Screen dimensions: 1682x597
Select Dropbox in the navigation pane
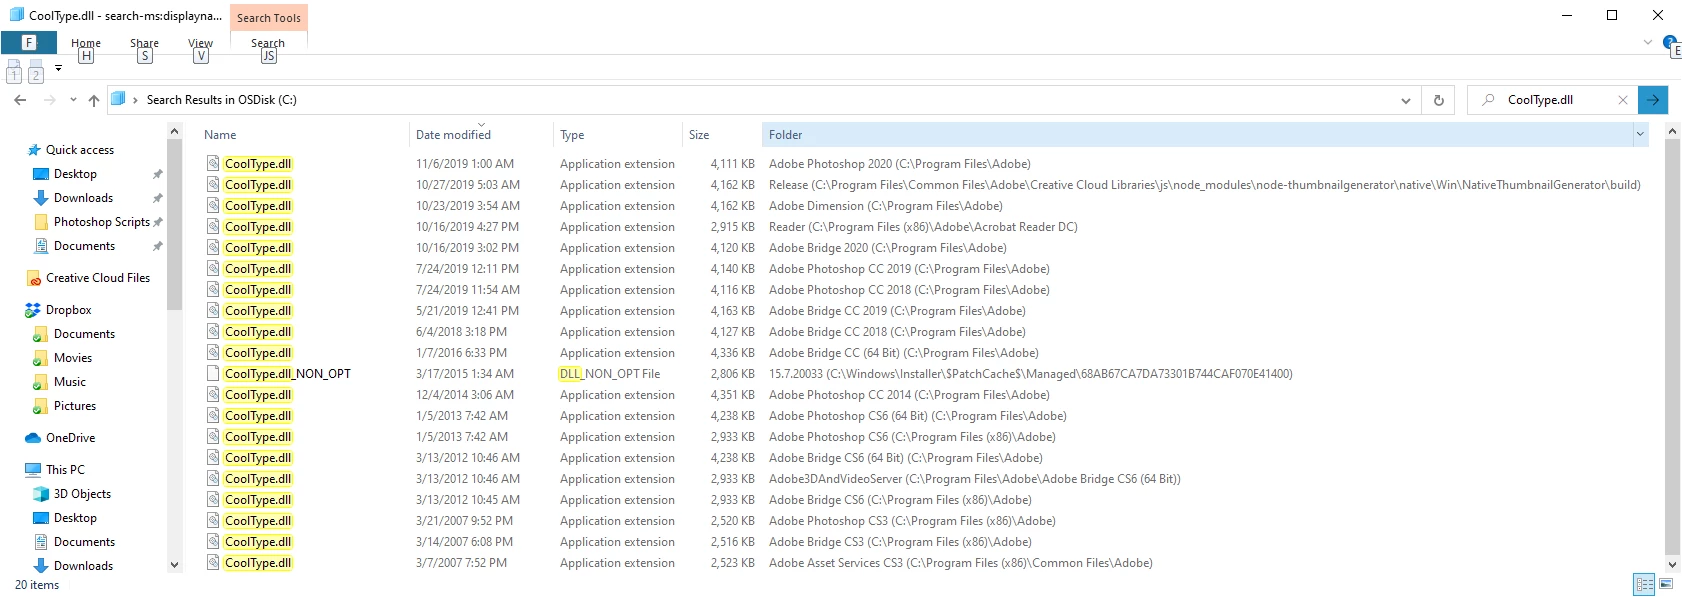tap(68, 310)
